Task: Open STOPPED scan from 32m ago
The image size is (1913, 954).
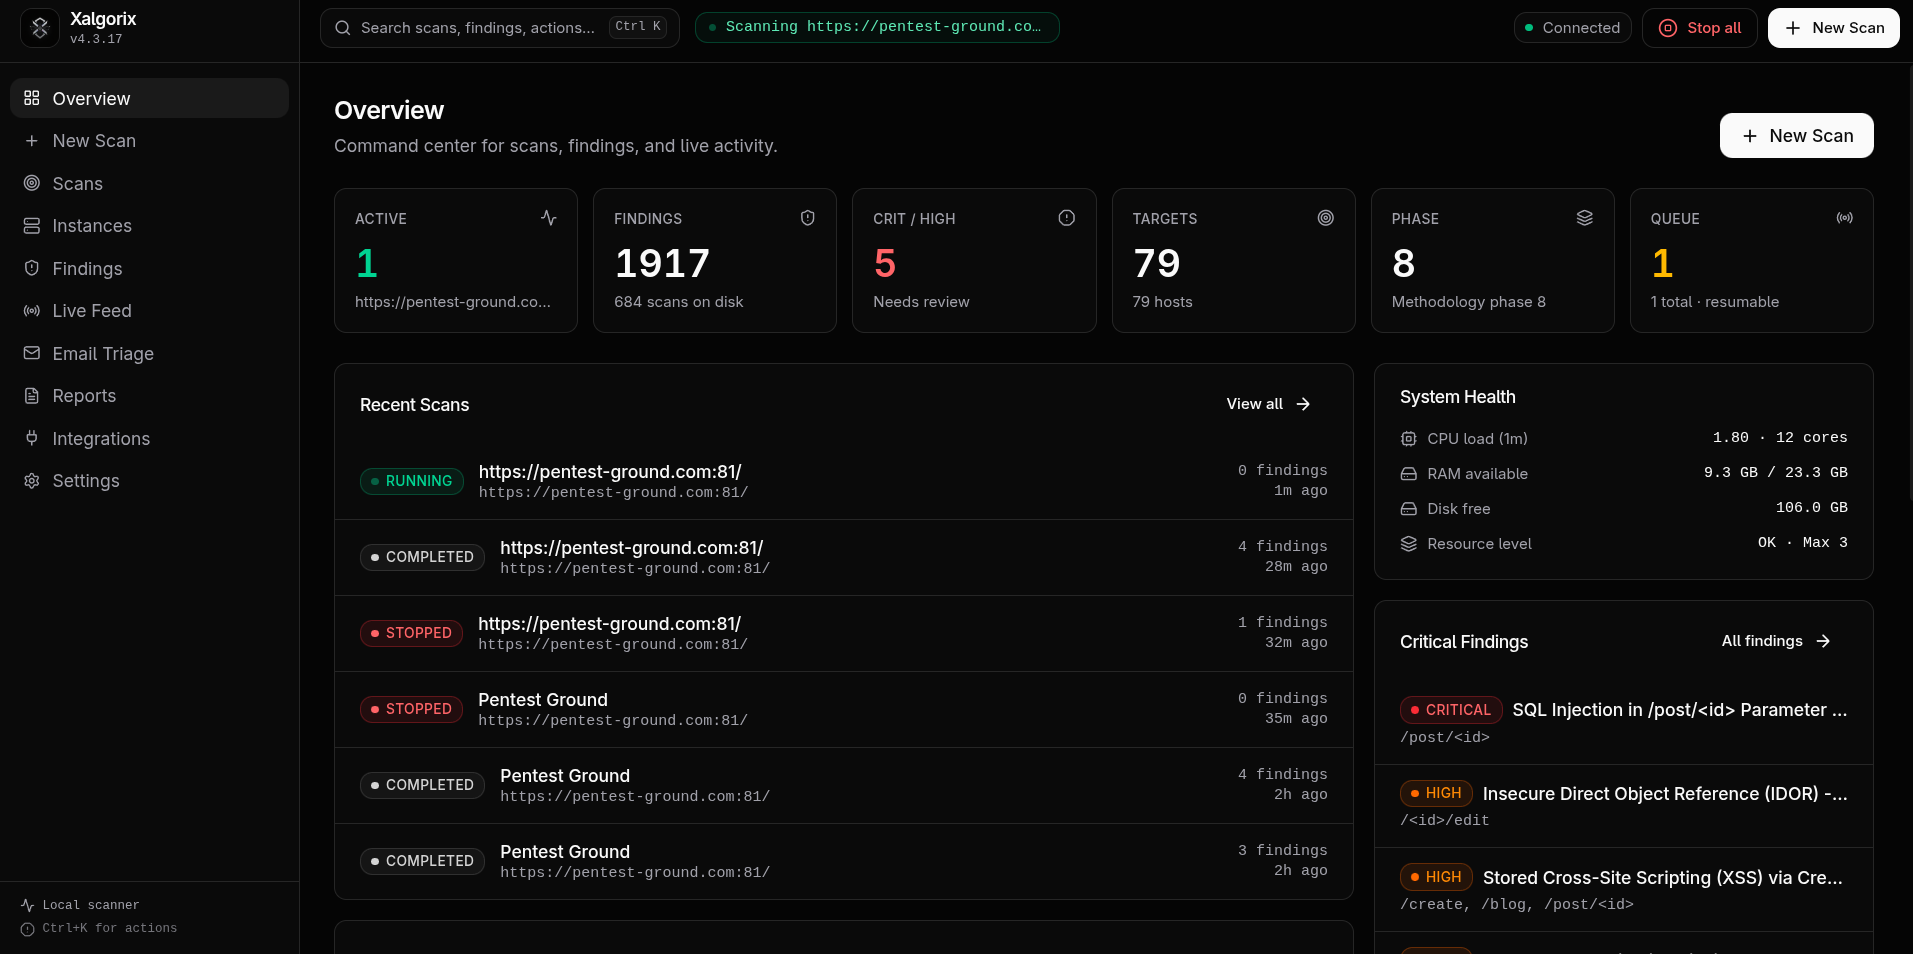Action: [844, 633]
